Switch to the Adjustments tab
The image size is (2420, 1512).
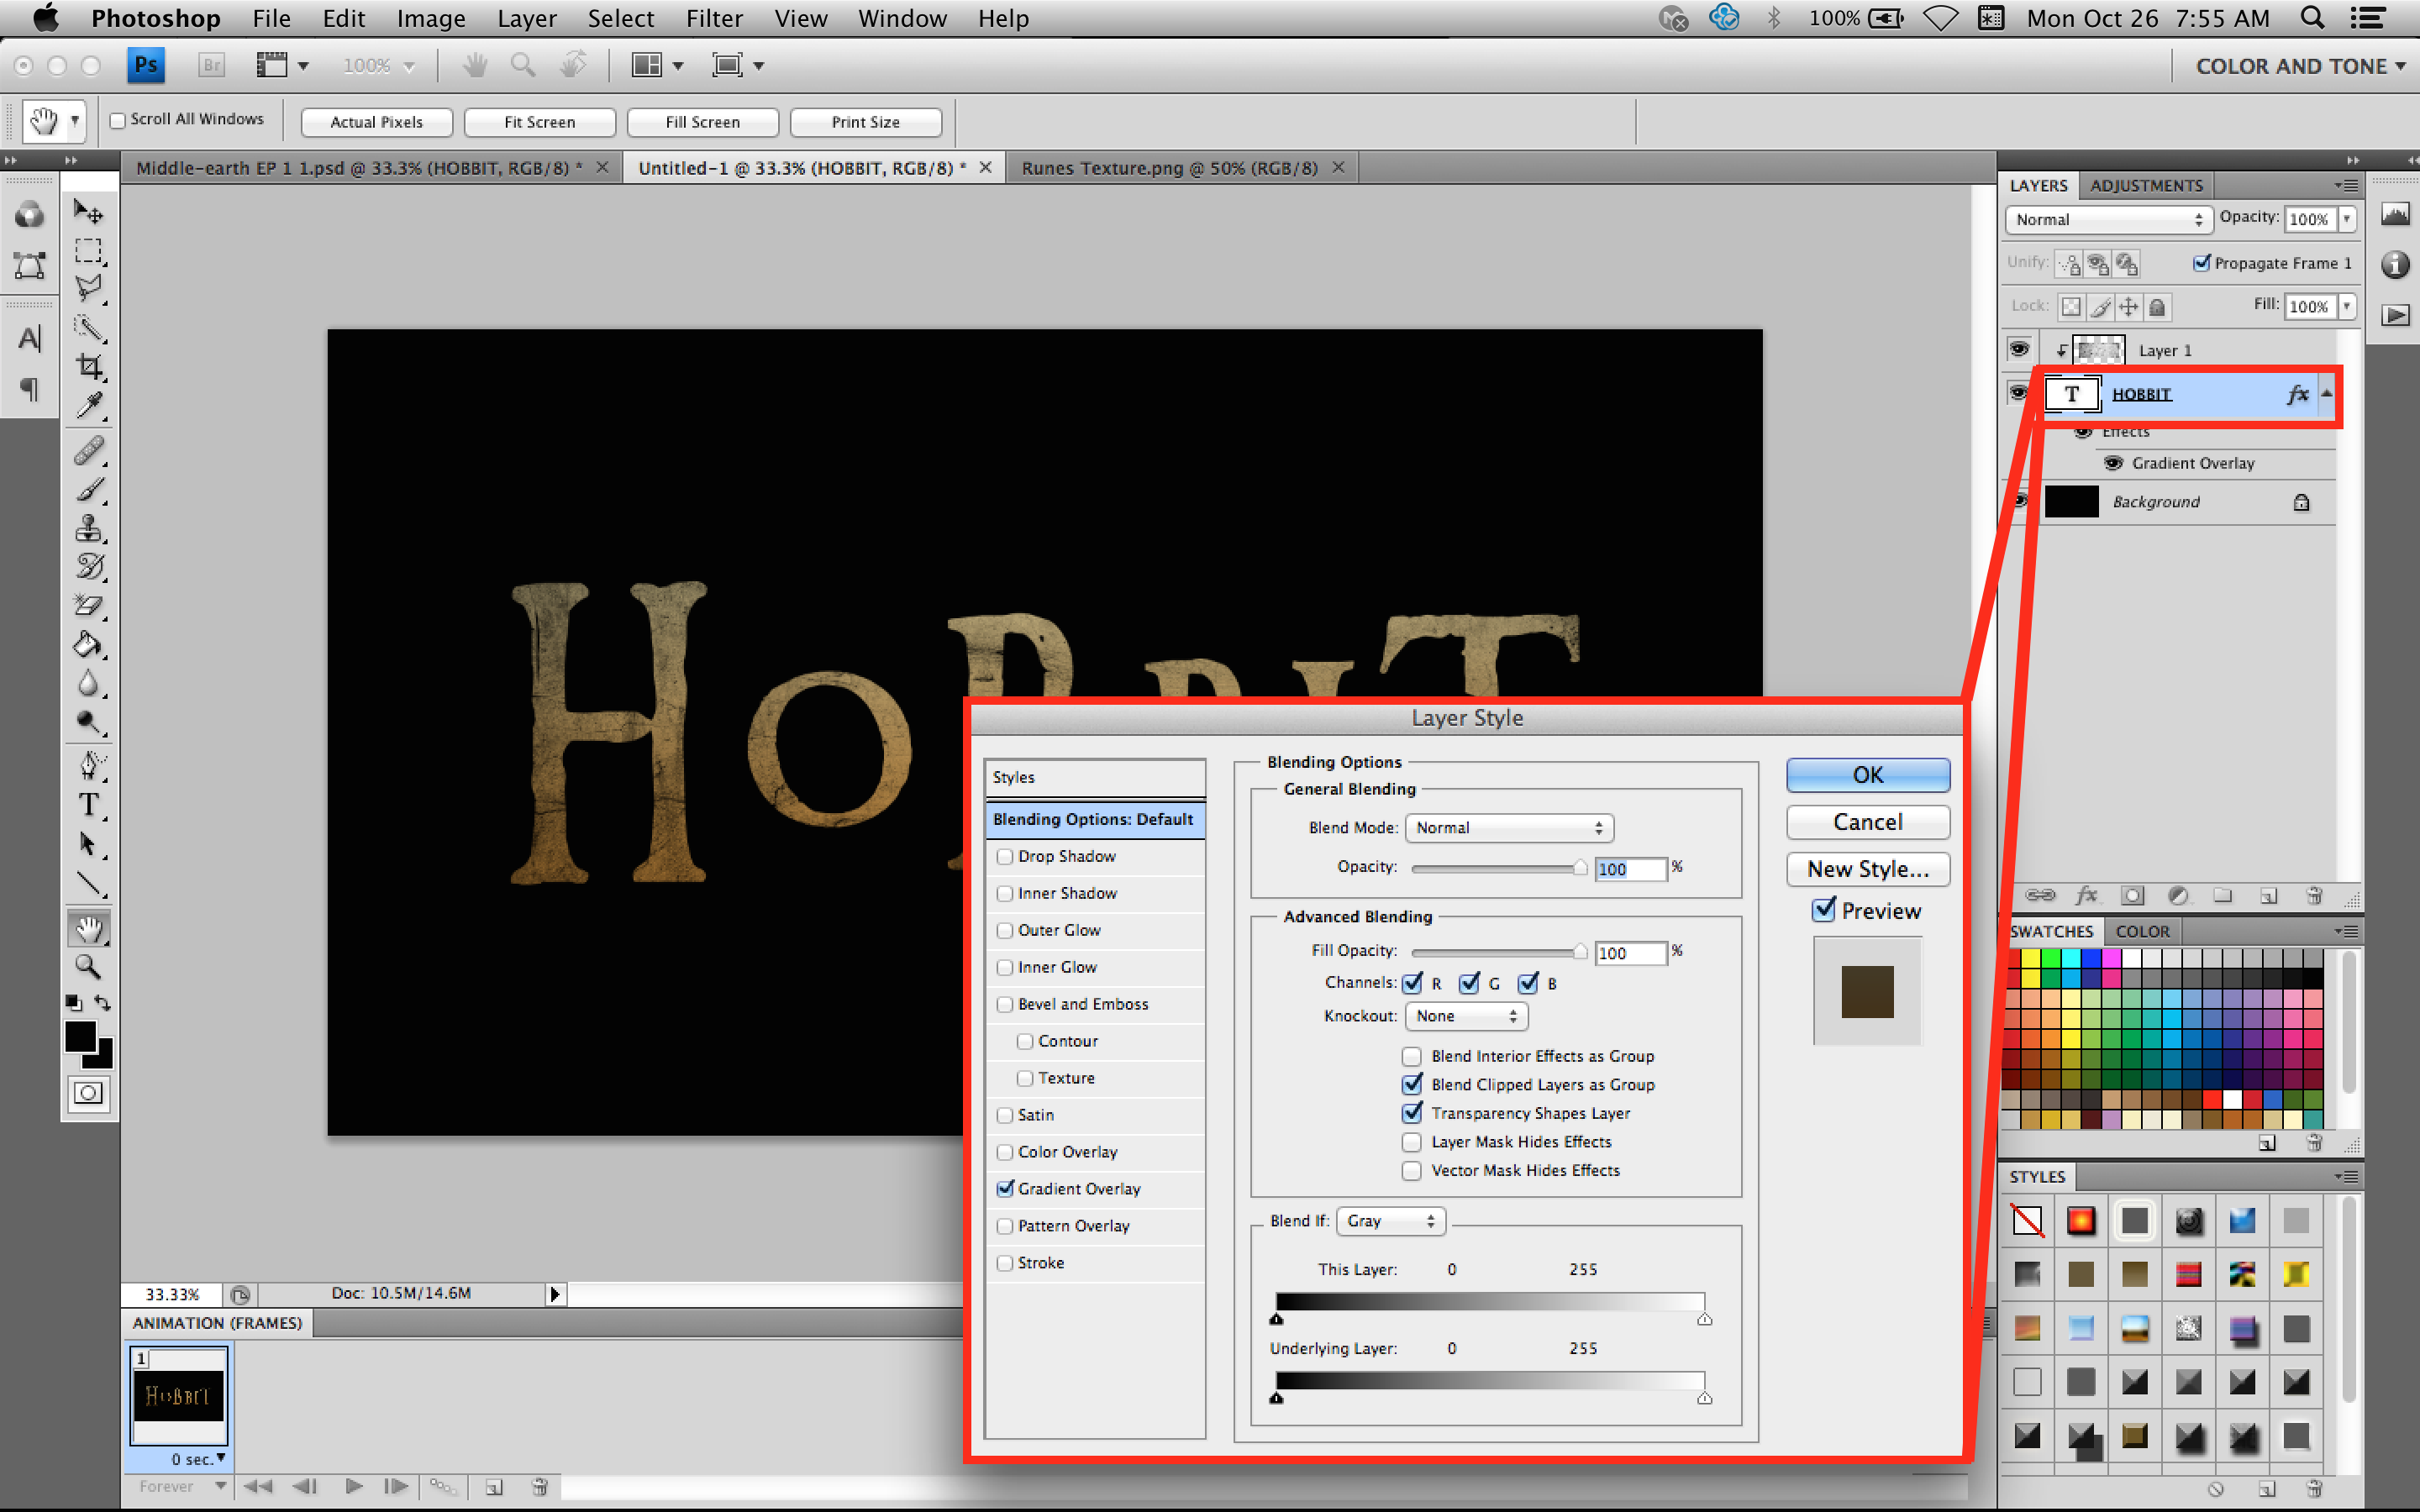[x=2146, y=185]
